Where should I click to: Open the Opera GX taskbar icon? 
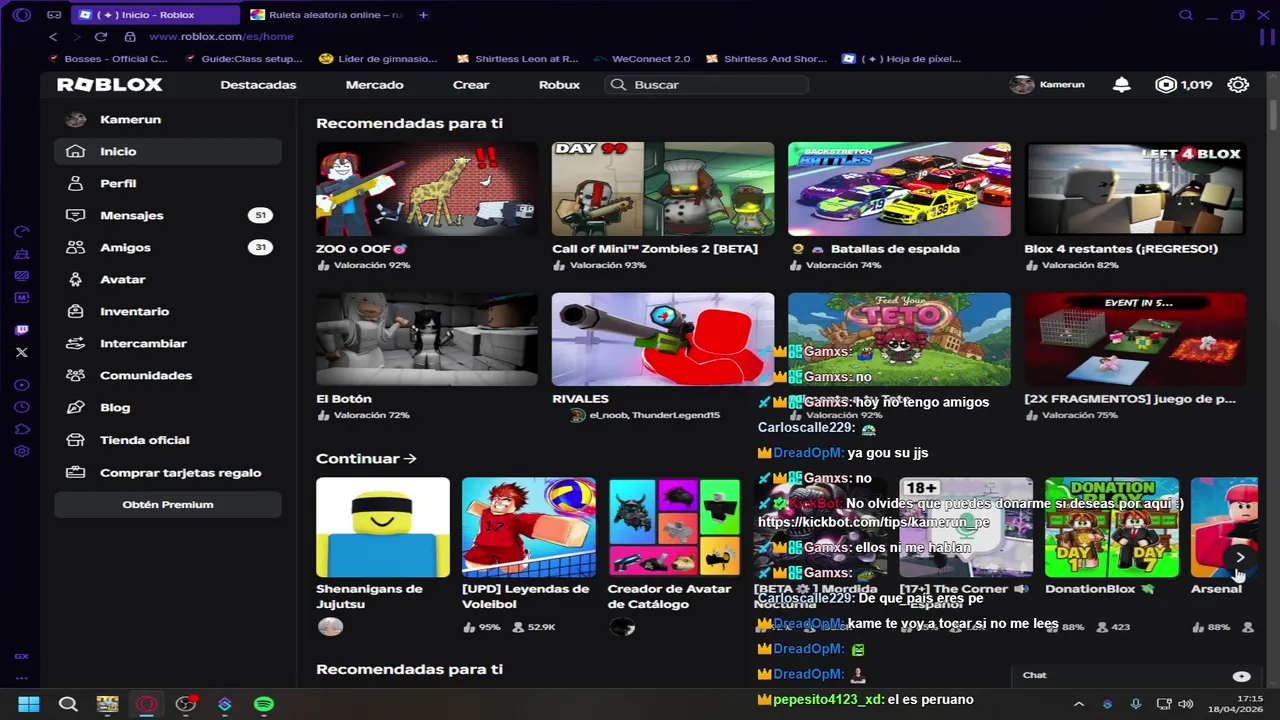(147, 704)
